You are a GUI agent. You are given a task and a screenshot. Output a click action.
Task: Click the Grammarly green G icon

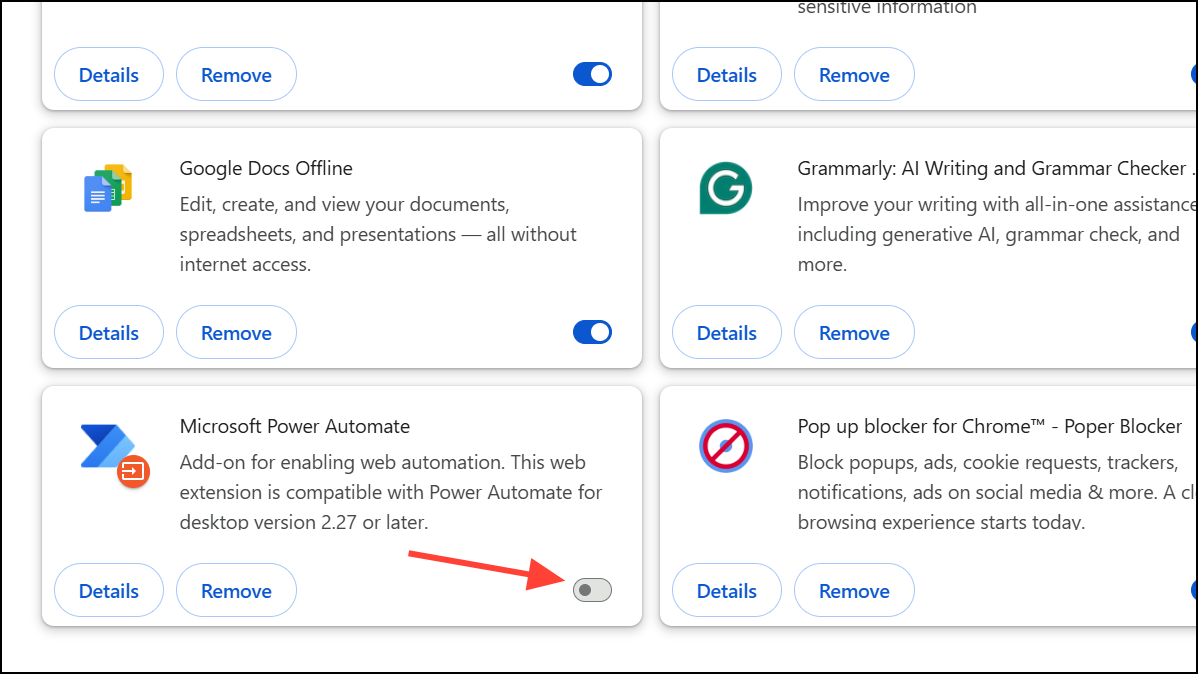pyautogui.click(x=725, y=188)
